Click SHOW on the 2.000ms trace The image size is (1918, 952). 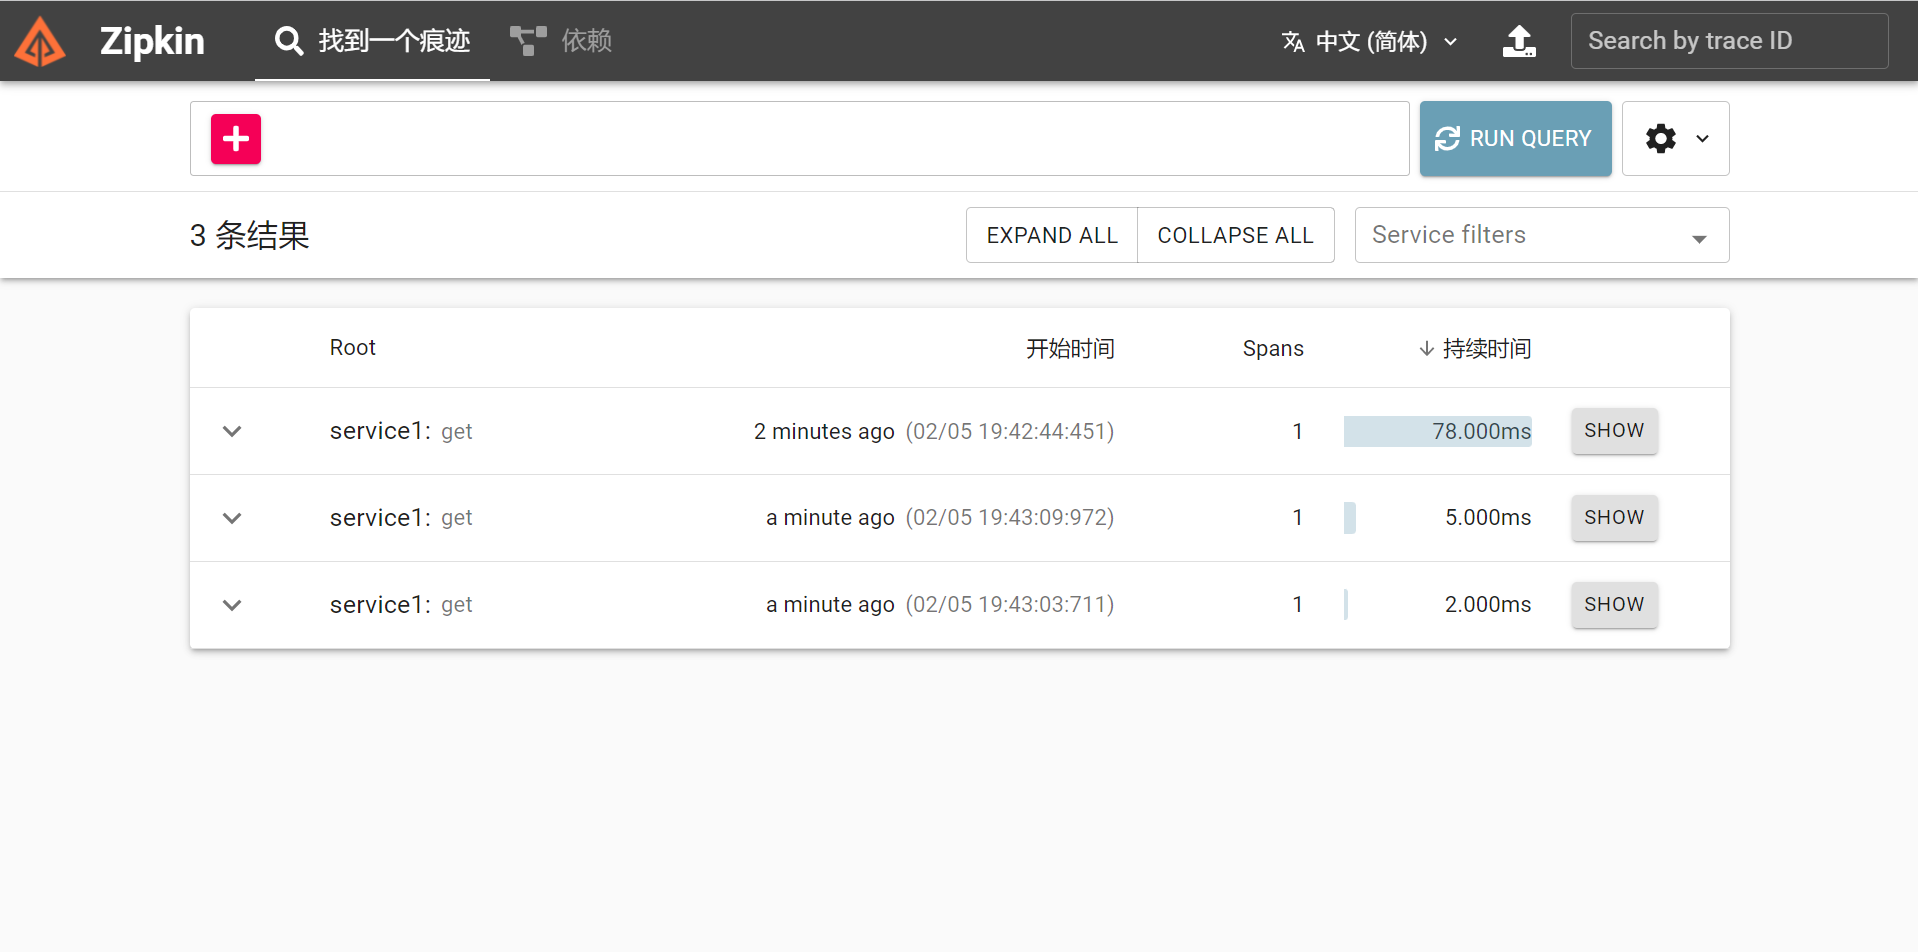(x=1613, y=604)
